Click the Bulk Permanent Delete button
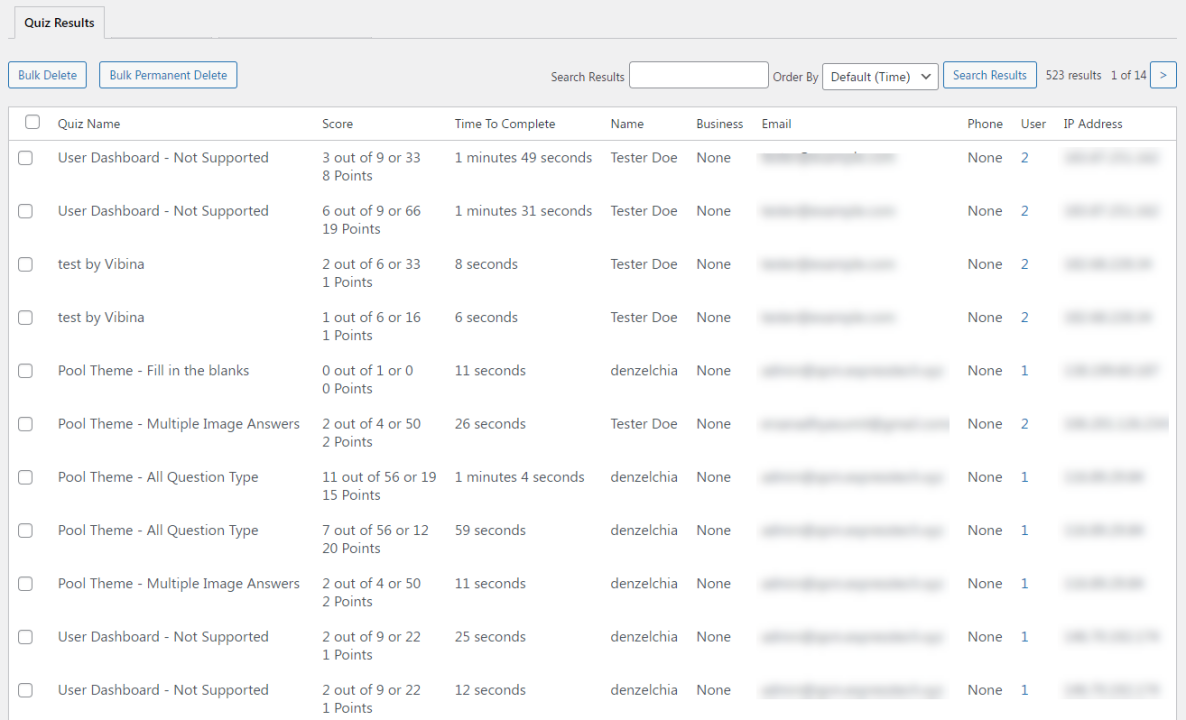This screenshot has height=720, width=1186. click(168, 75)
